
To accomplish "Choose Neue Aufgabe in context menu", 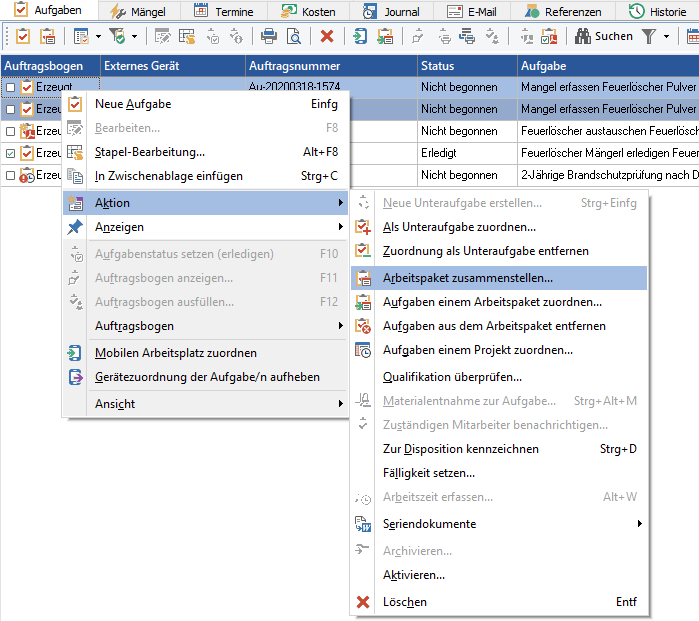I will tap(206, 104).
